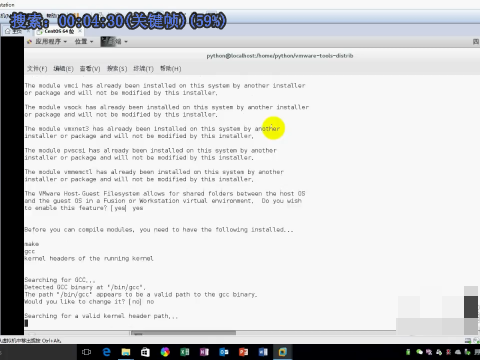Open the 查看(V) terminal menu
This screenshot has height=360, width=480.
click(x=90, y=69)
